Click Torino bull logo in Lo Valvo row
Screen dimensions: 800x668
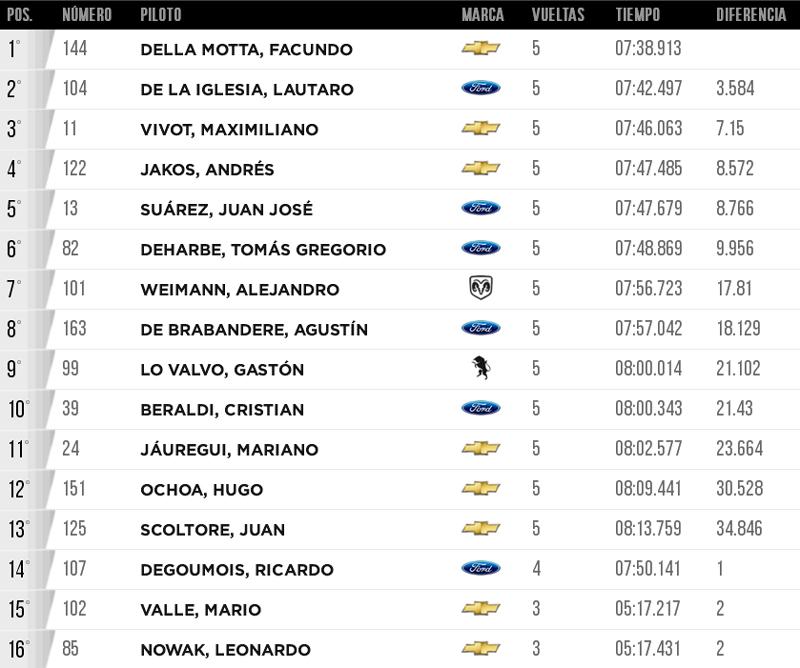(x=481, y=368)
